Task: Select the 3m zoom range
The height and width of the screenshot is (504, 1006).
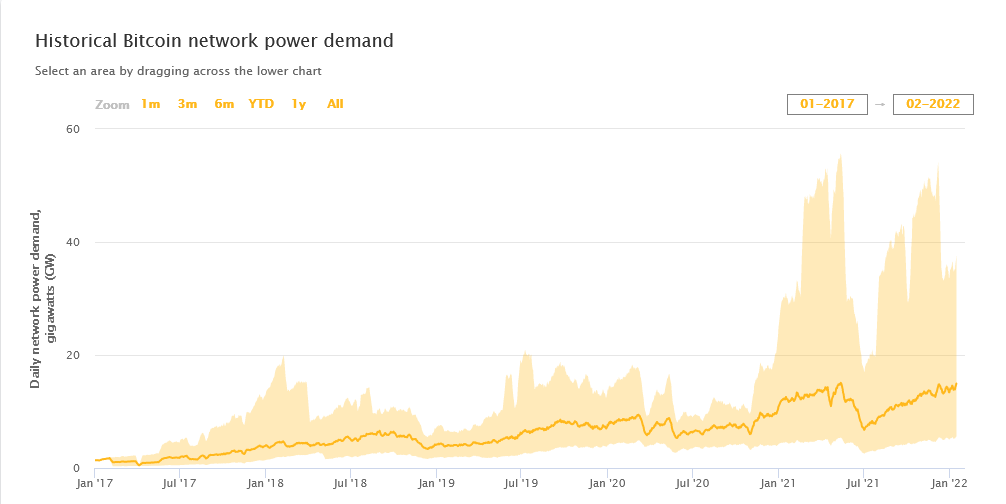Action: 187,104
